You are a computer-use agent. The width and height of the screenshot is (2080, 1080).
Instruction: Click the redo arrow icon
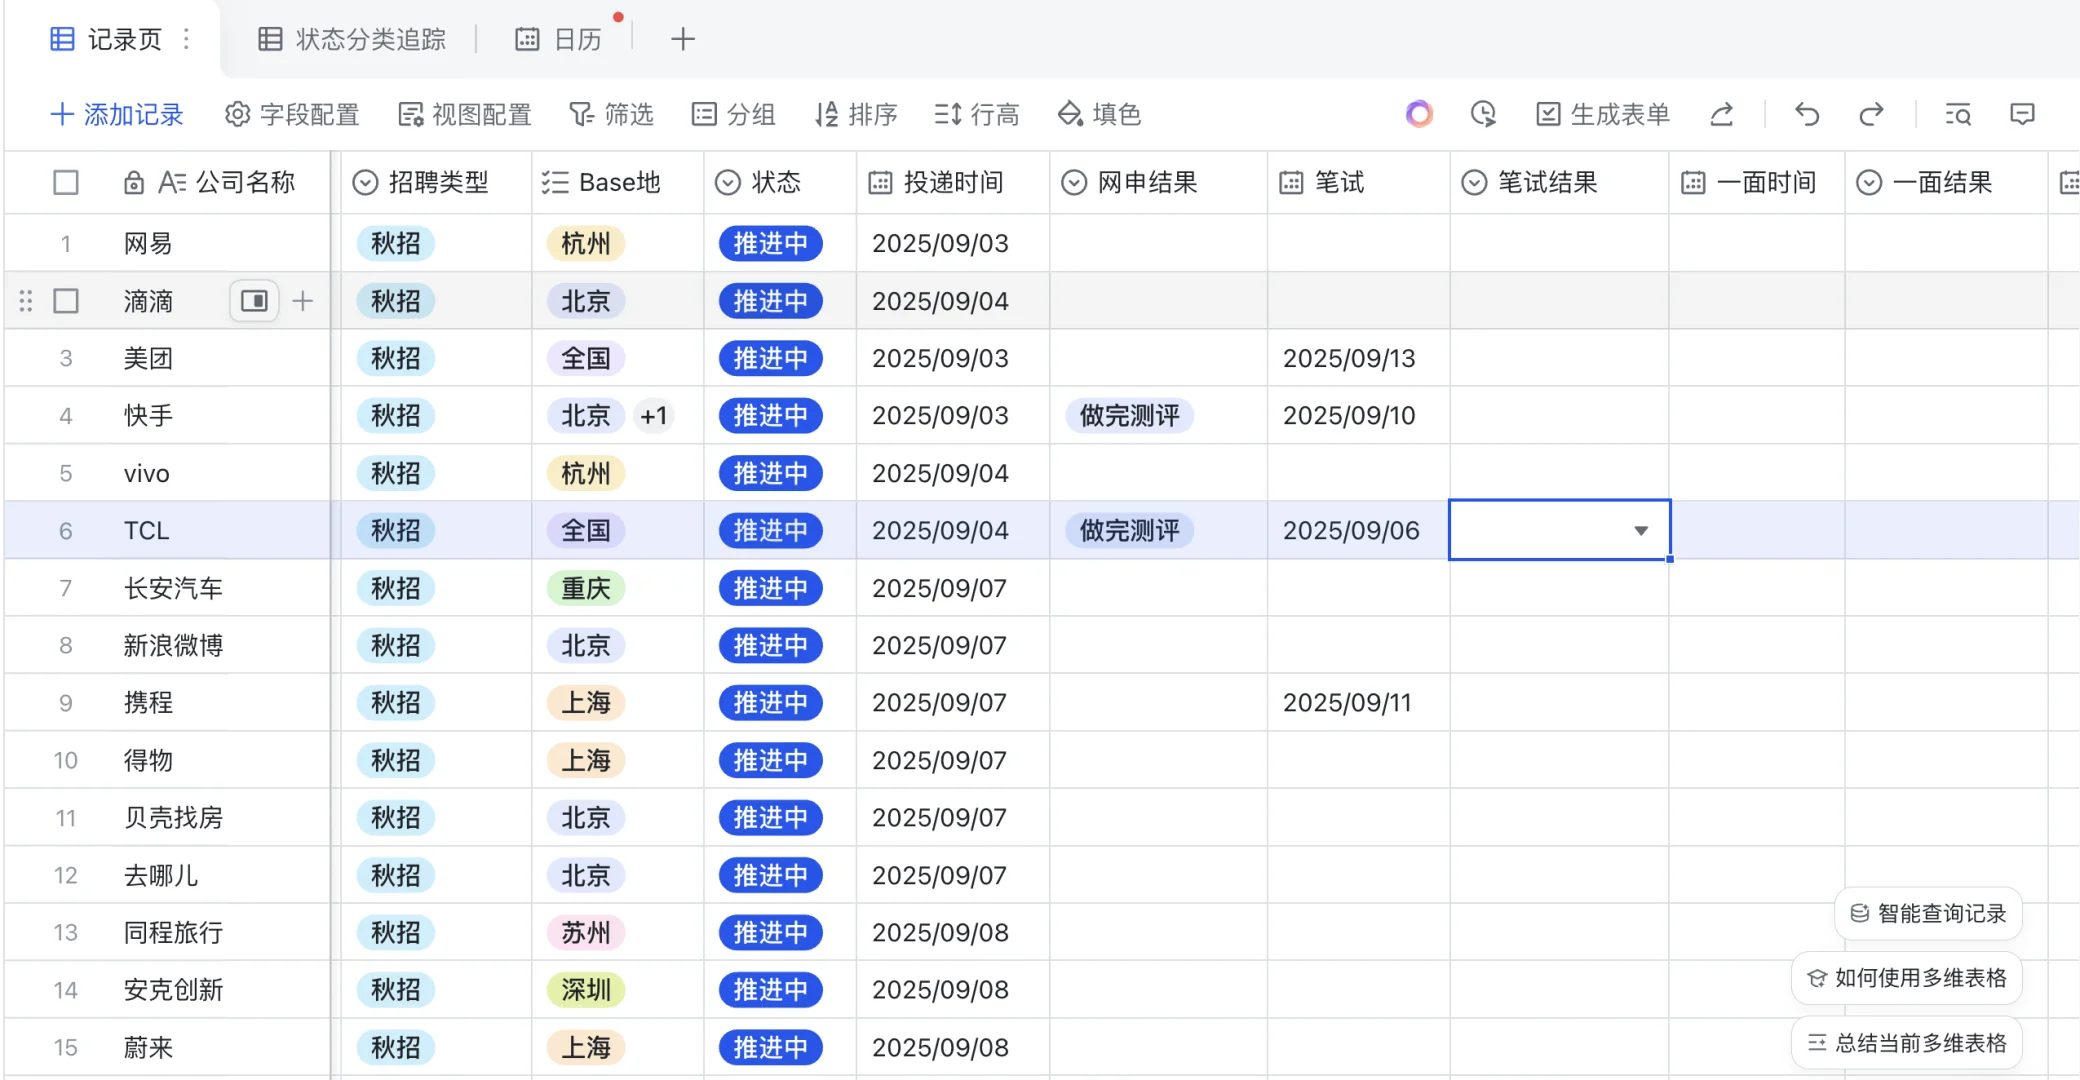(x=1871, y=114)
